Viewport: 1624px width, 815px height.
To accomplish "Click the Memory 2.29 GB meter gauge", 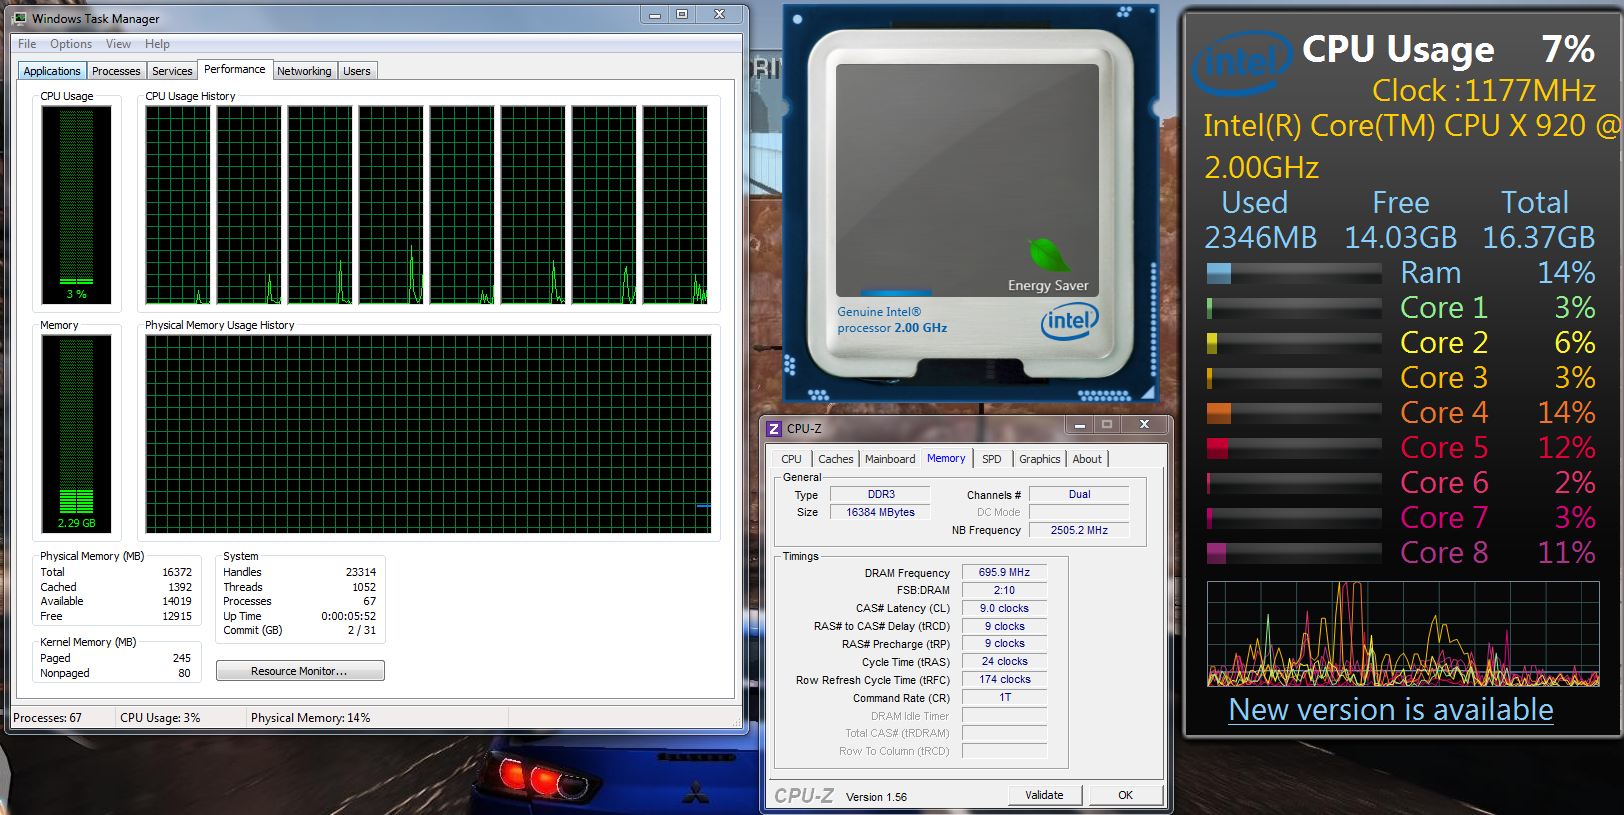I will coord(77,433).
